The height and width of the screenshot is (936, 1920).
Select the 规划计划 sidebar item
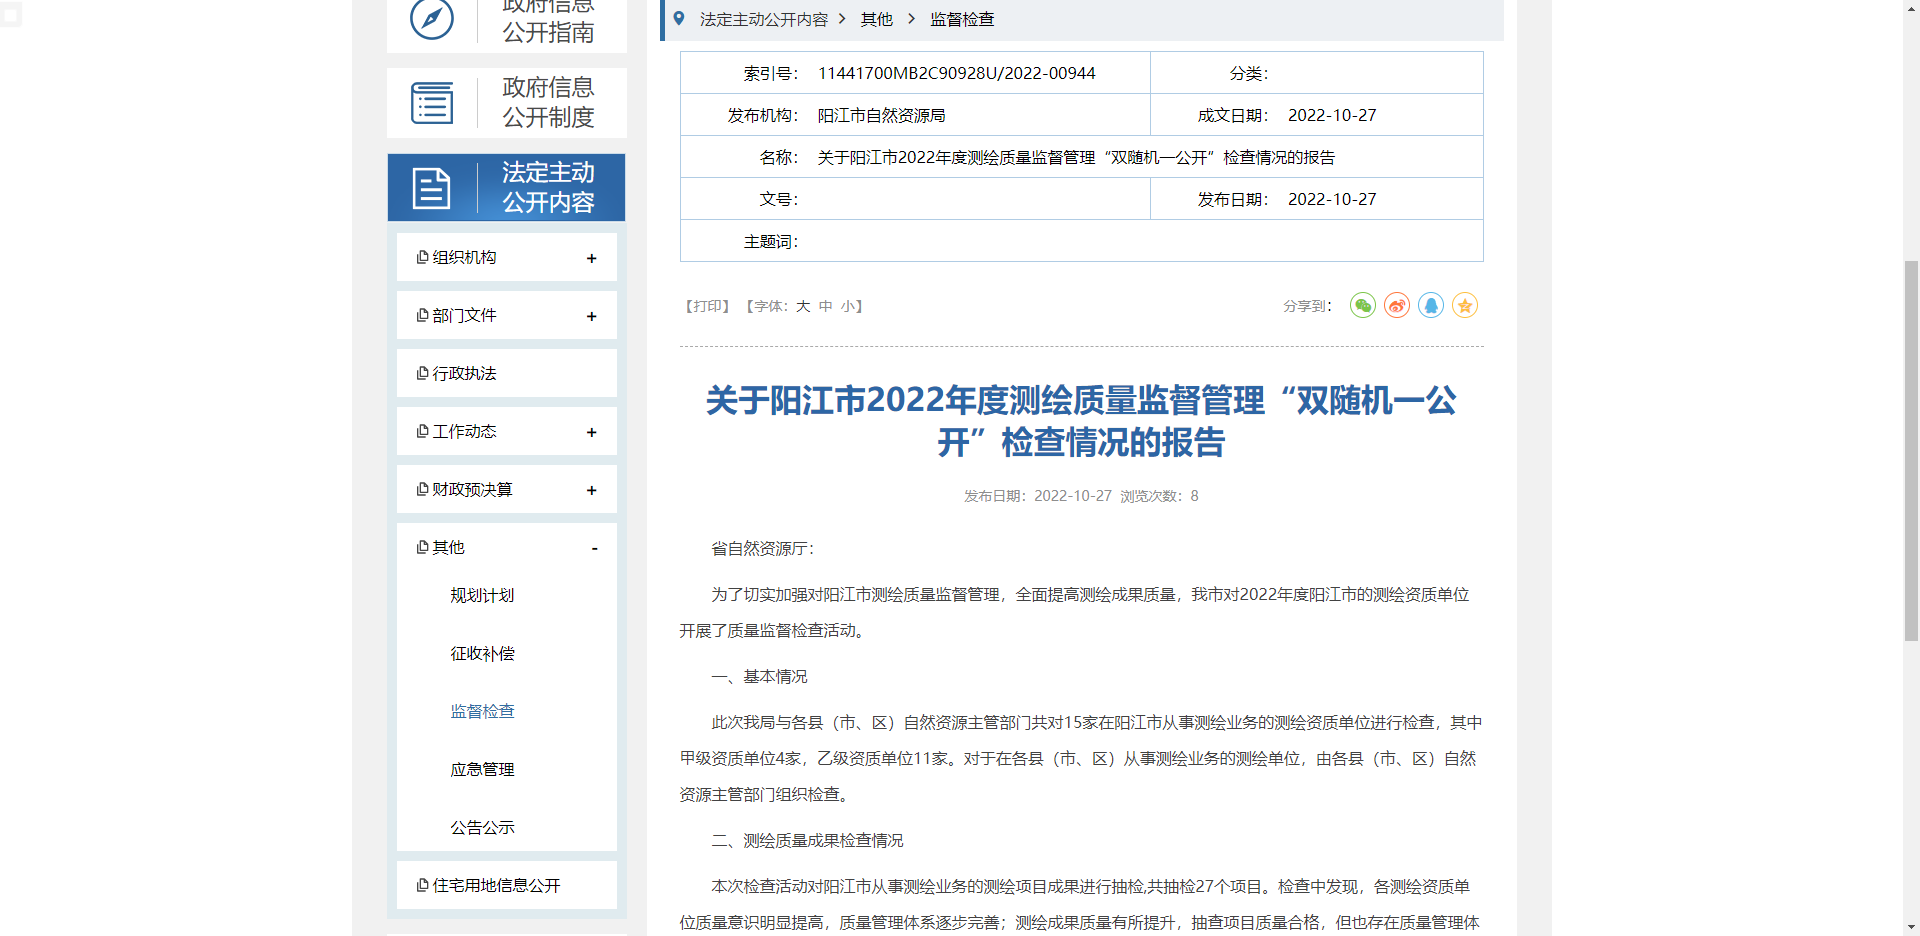tap(481, 595)
